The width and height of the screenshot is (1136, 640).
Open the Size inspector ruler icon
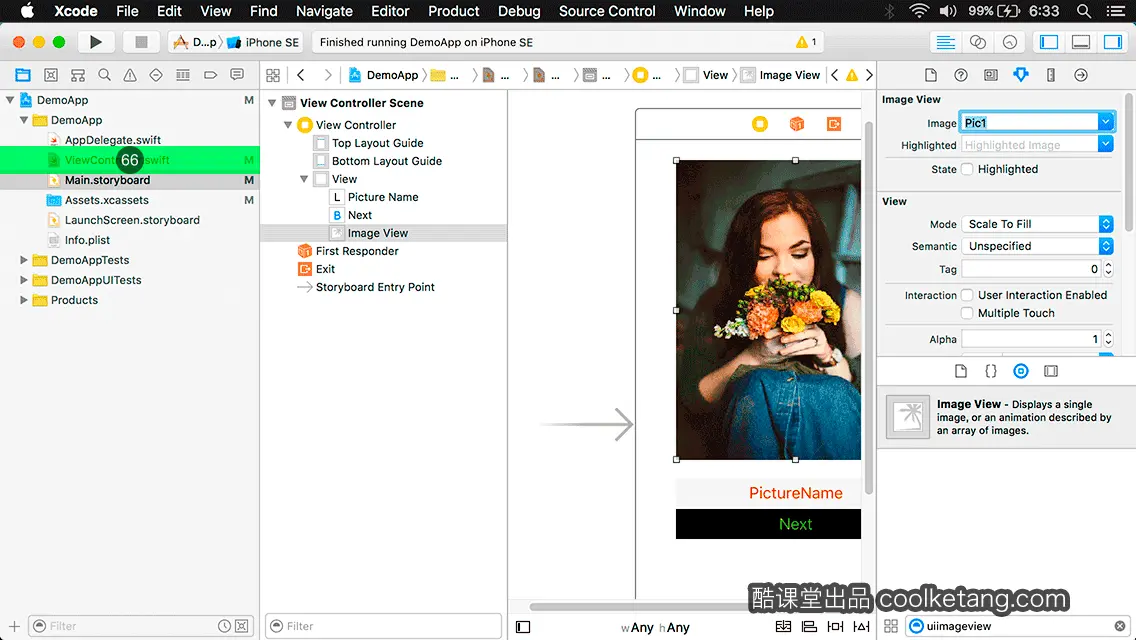click(1051, 75)
